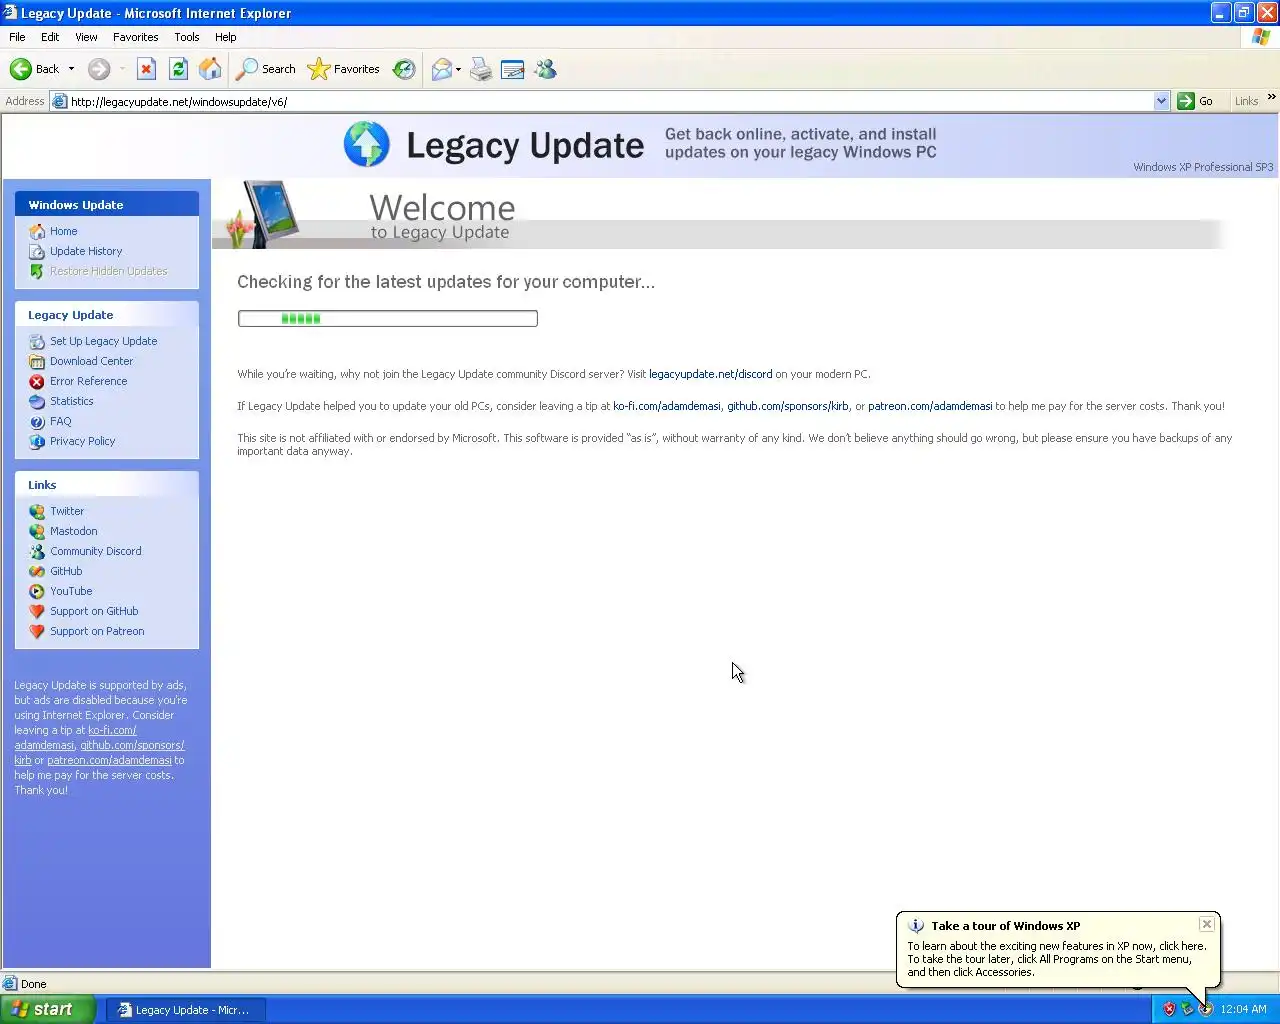Open the View menu
The width and height of the screenshot is (1280, 1024).
(86, 37)
